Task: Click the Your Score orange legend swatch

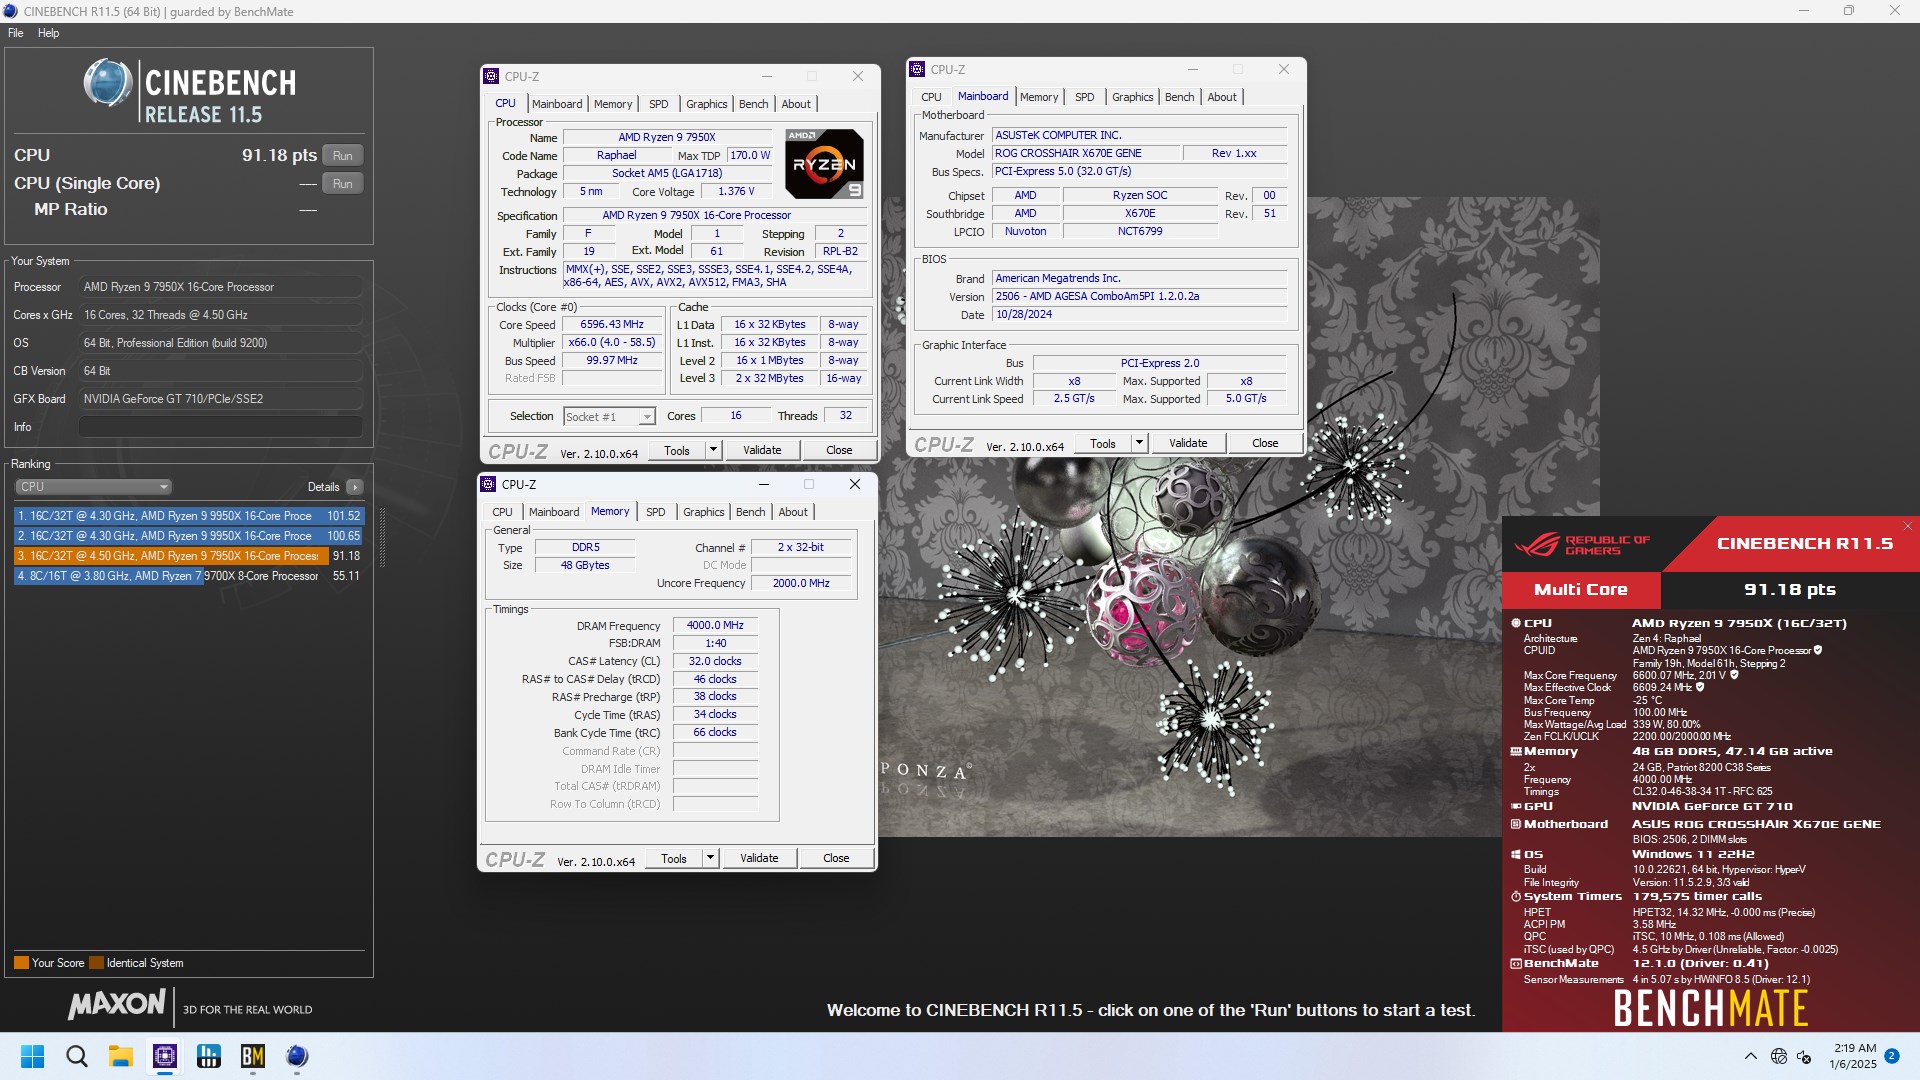Action: 21,963
